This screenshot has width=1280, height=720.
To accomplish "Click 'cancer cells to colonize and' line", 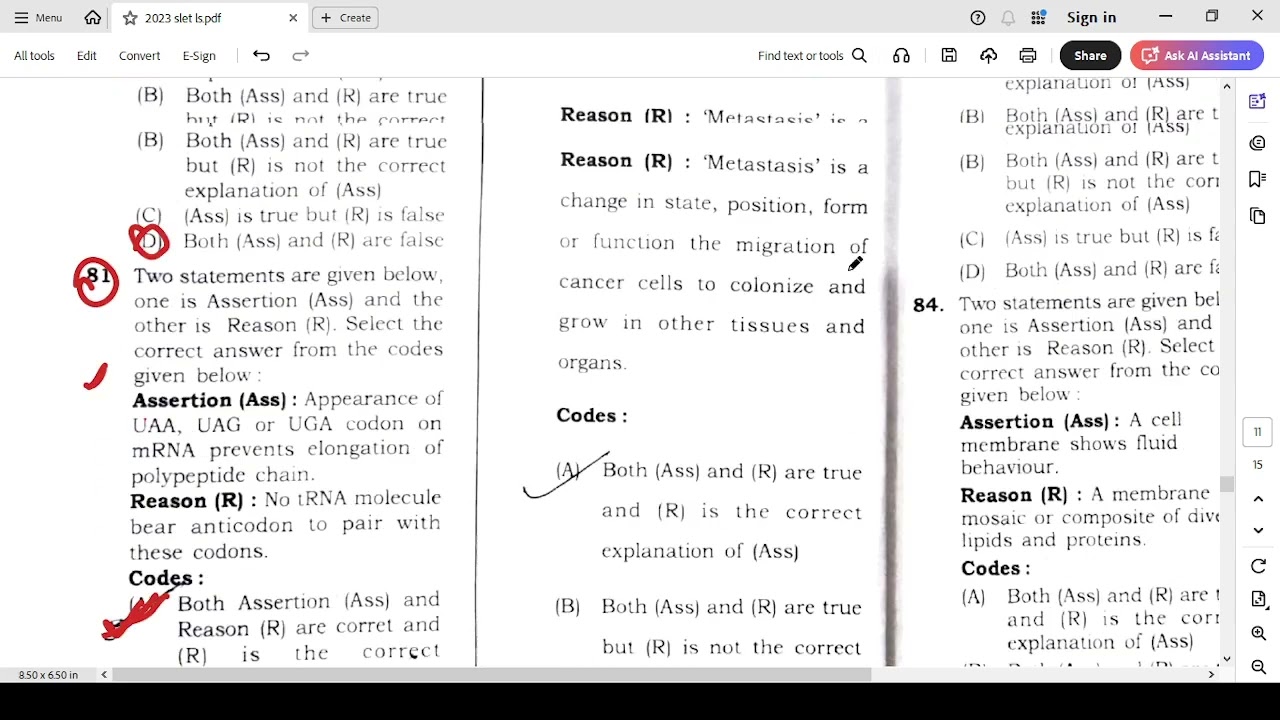I will pyautogui.click(x=712, y=285).
